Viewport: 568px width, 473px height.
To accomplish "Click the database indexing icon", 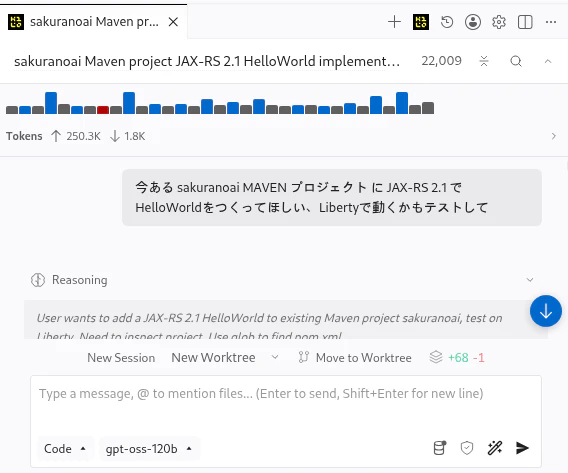I will pos(440,448).
